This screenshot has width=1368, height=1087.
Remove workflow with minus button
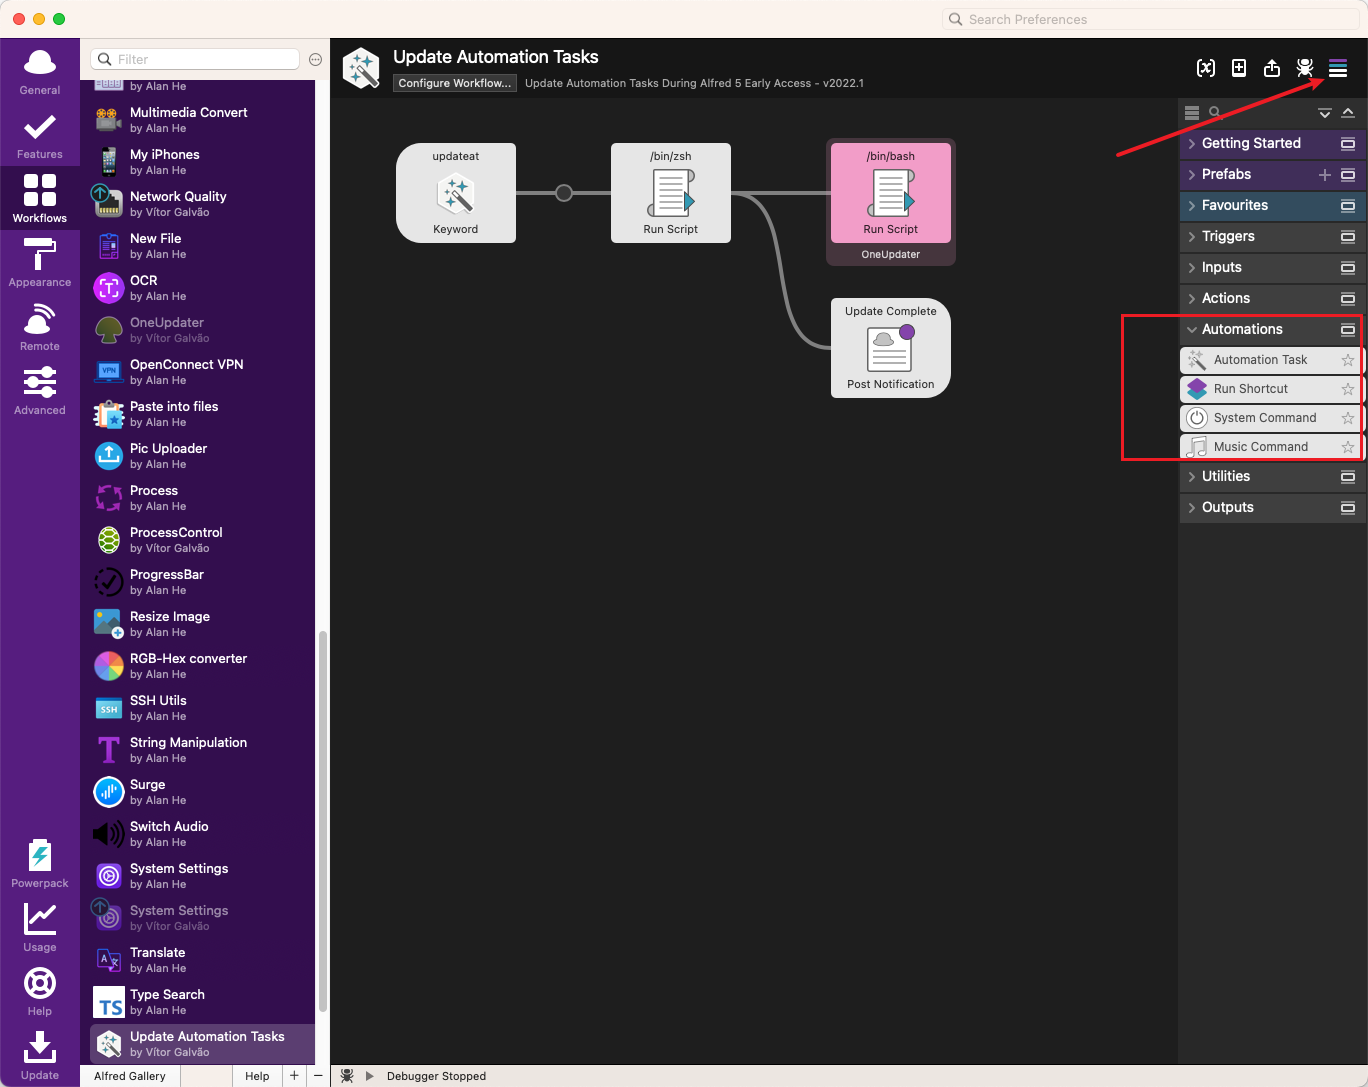coord(318,1076)
